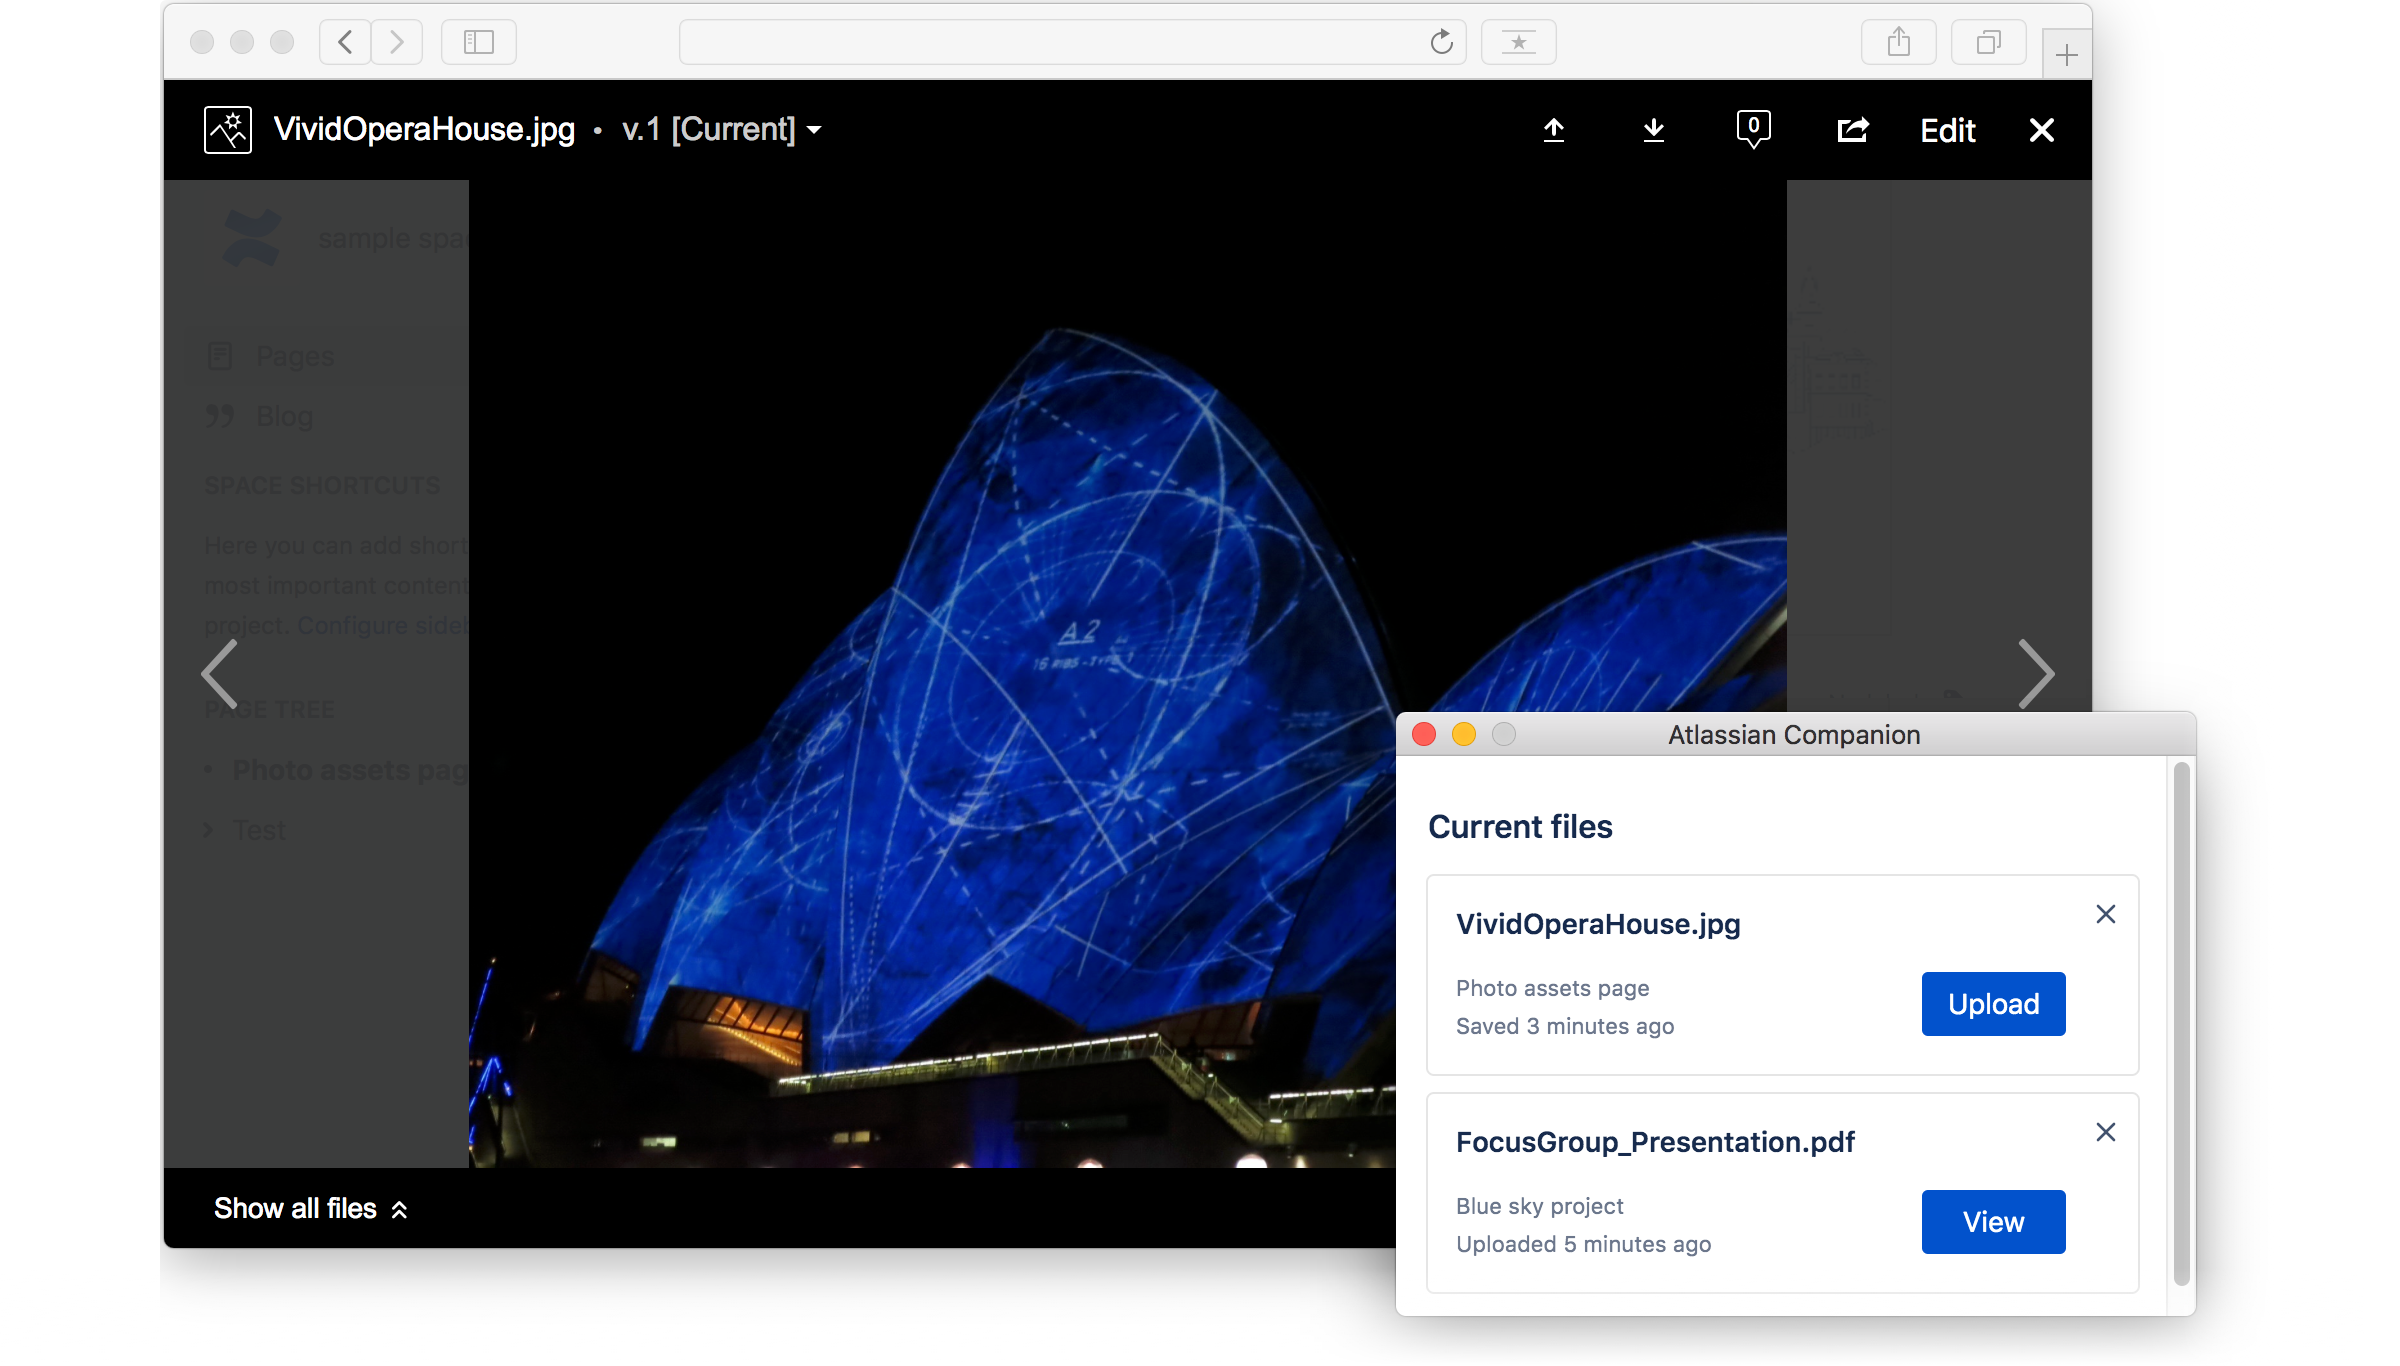
Task: Click the Uploaded 5 minutes ago text
Action: [1583, 1244]
